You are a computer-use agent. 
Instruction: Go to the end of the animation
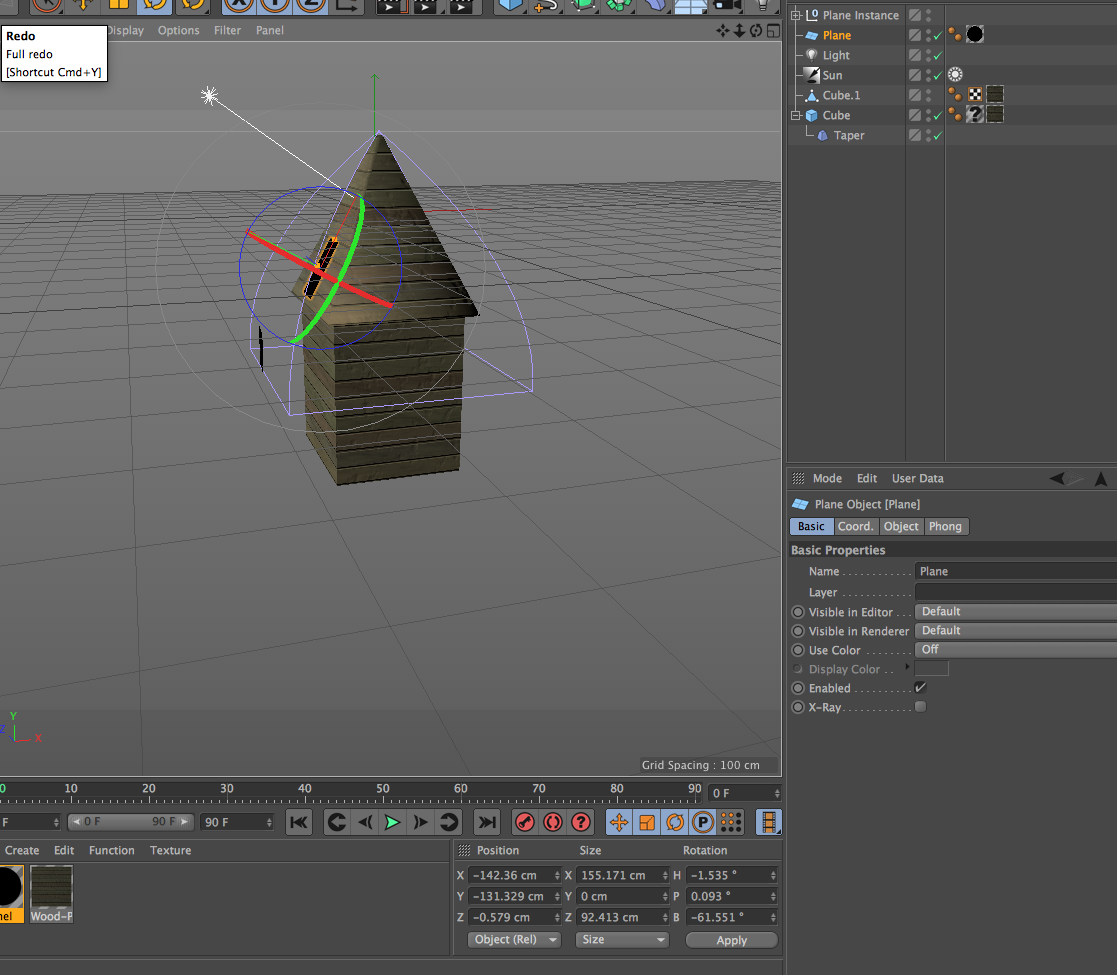tap(486, 822)
